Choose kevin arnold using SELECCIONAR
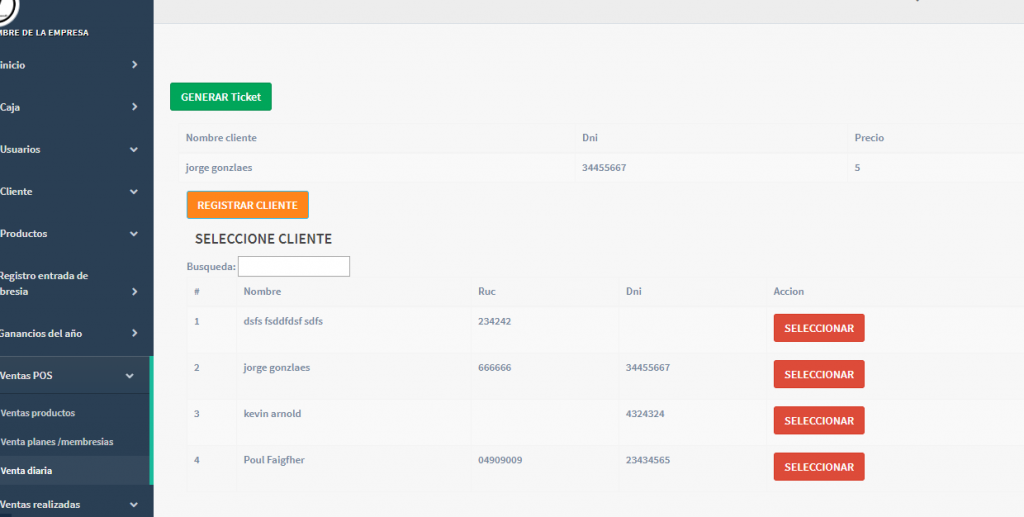The height and width of the screenshot is (517, 1024). (x=818, y=421)
